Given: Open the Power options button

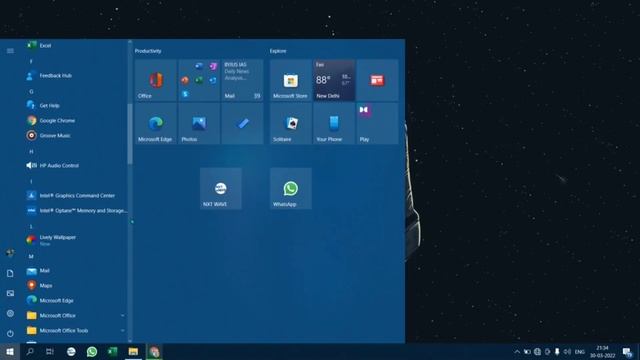Looking at the screenshot, I should 10,333.
